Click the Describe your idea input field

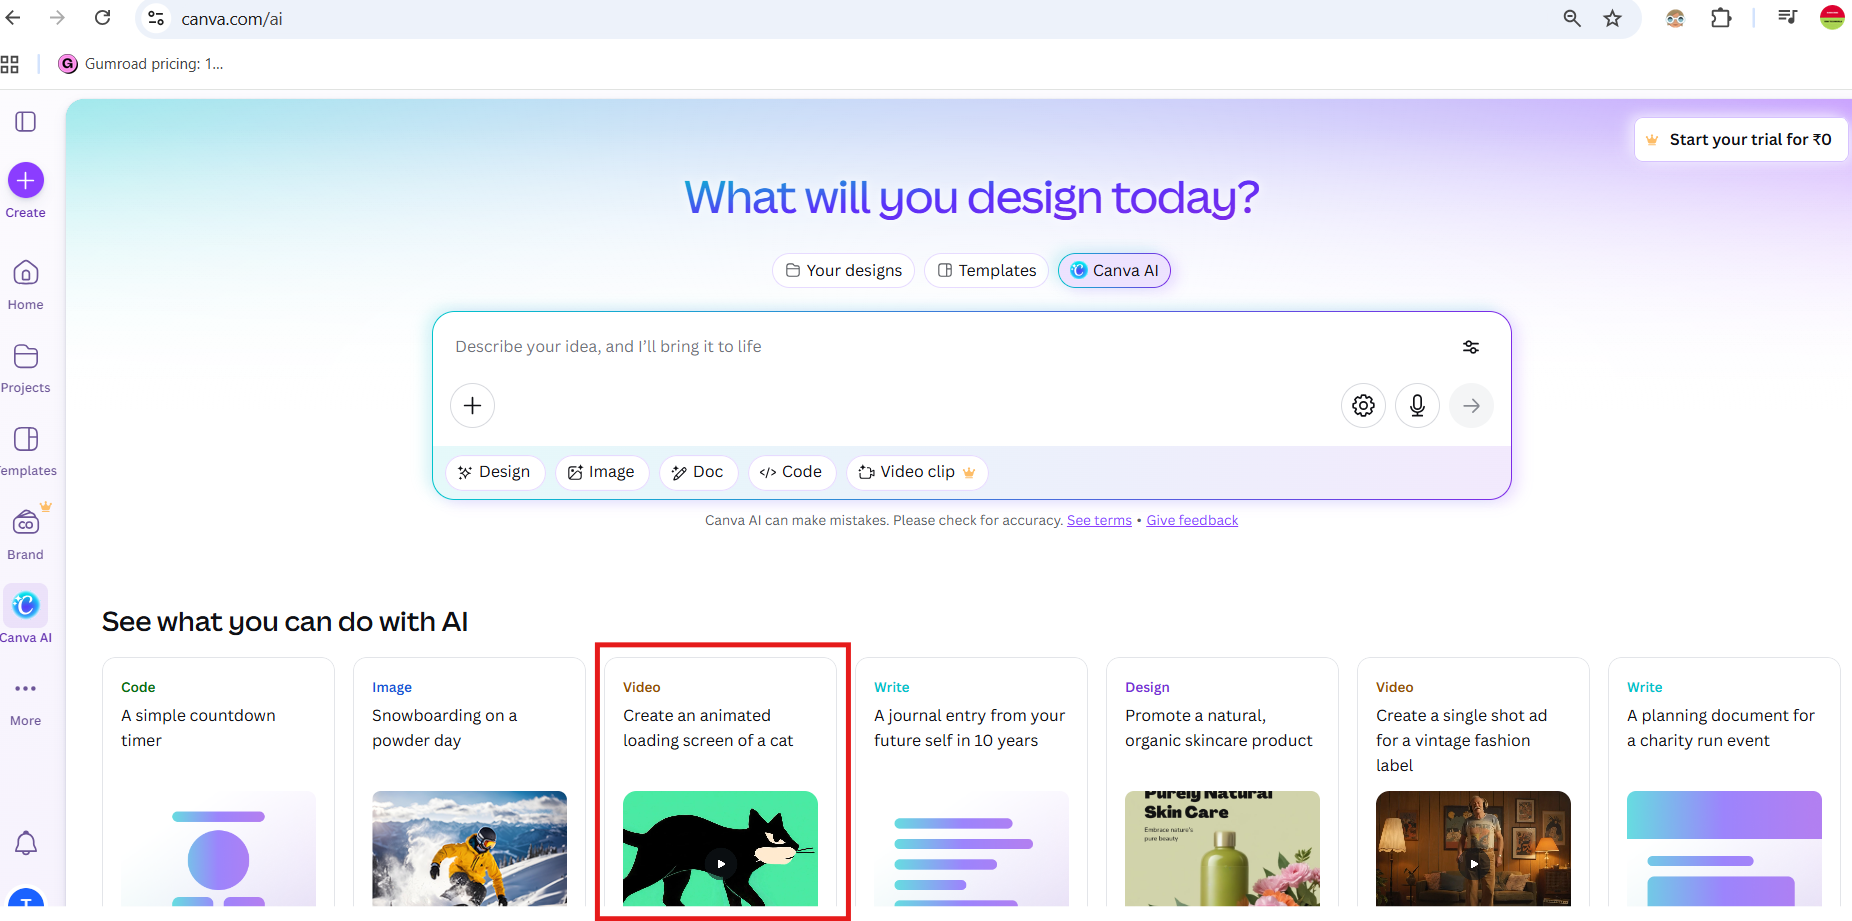[x=900, y=347]
